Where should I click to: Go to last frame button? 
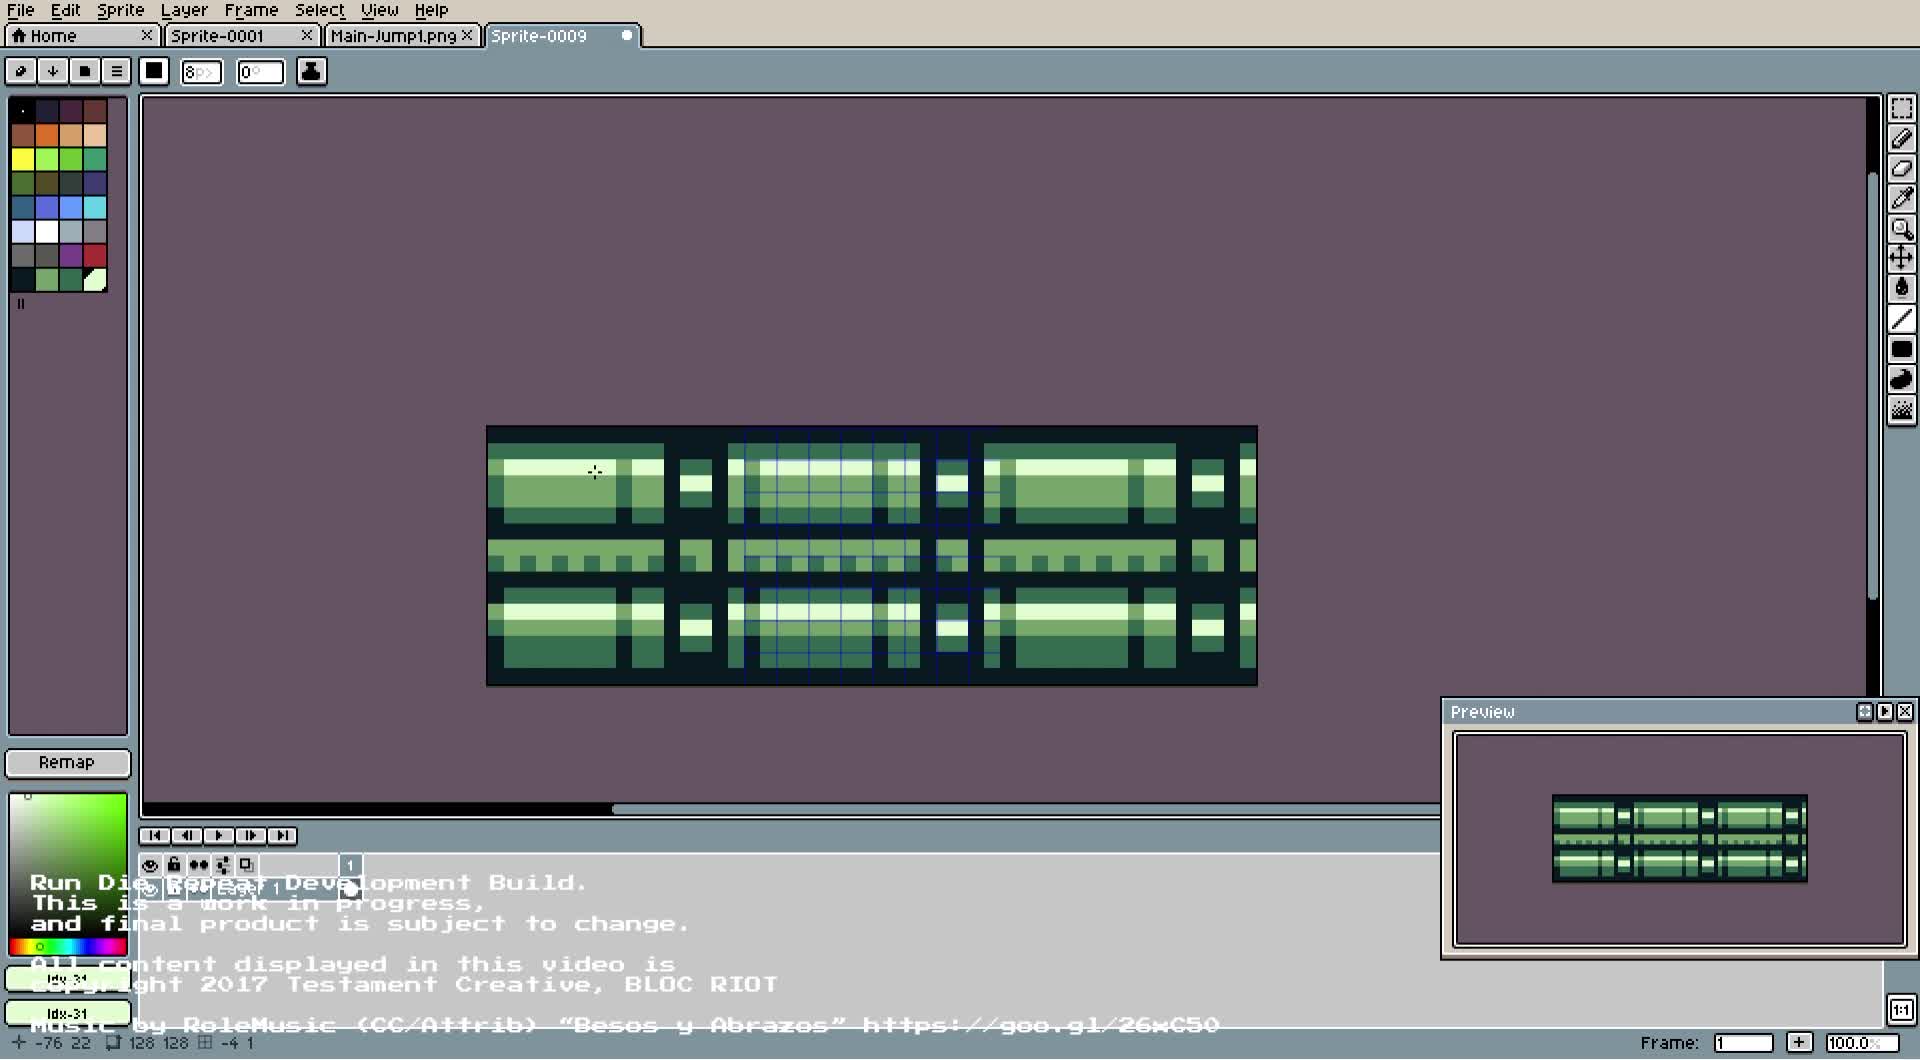click(x=282, y=835)
